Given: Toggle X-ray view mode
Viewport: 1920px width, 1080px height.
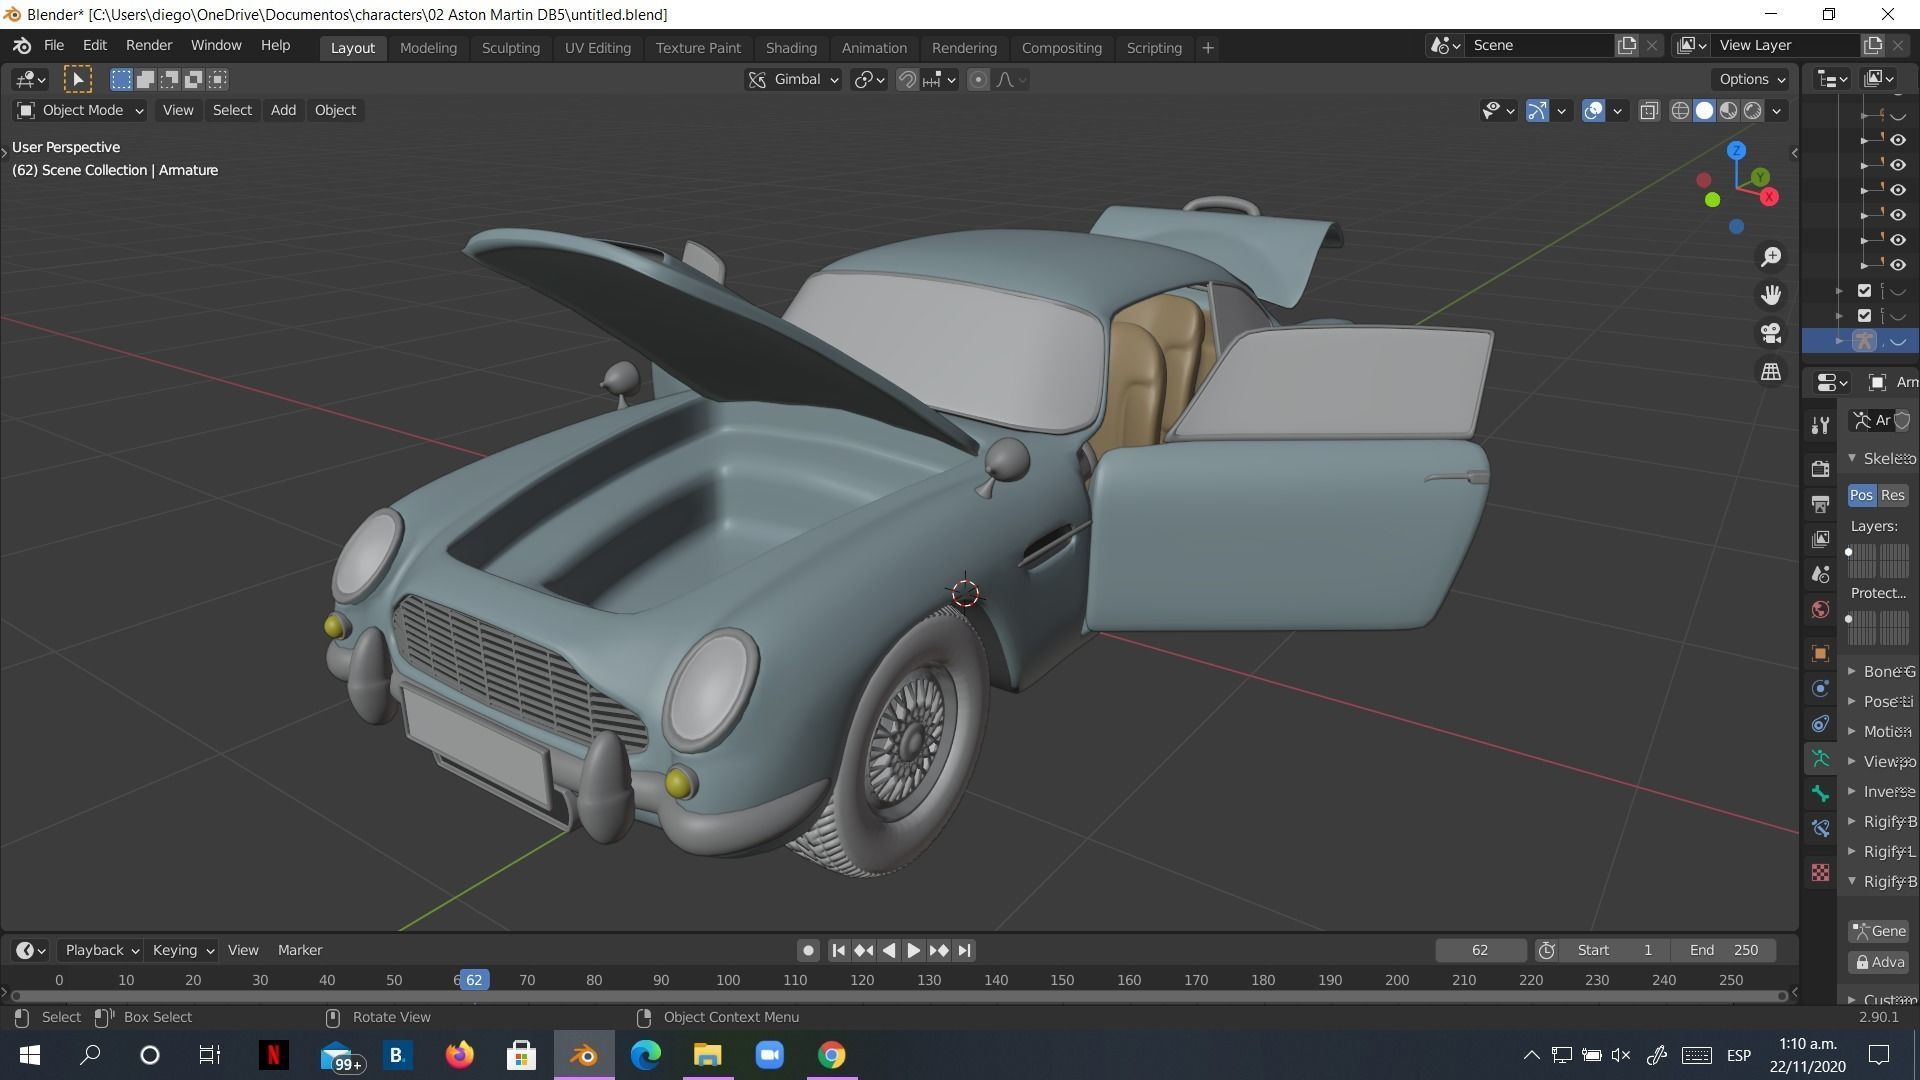Looking at the screenshot, I should point(1649,111).
